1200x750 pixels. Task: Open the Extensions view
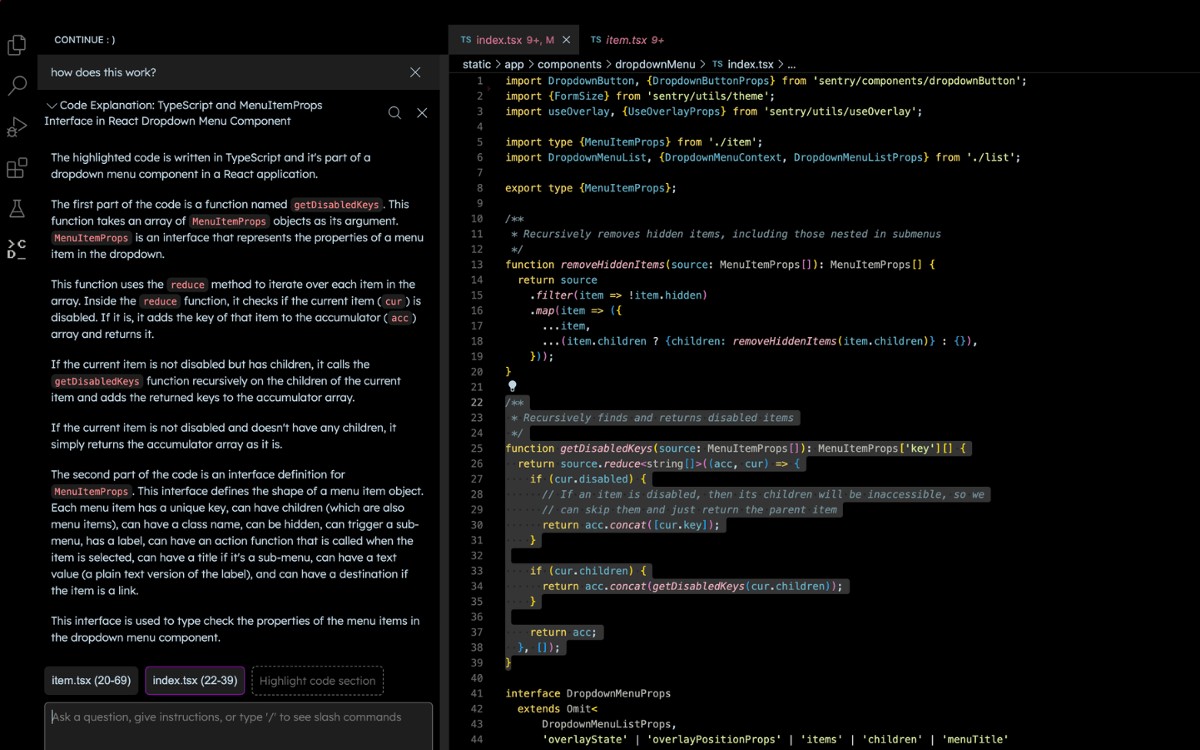click(x=16, y=168)
